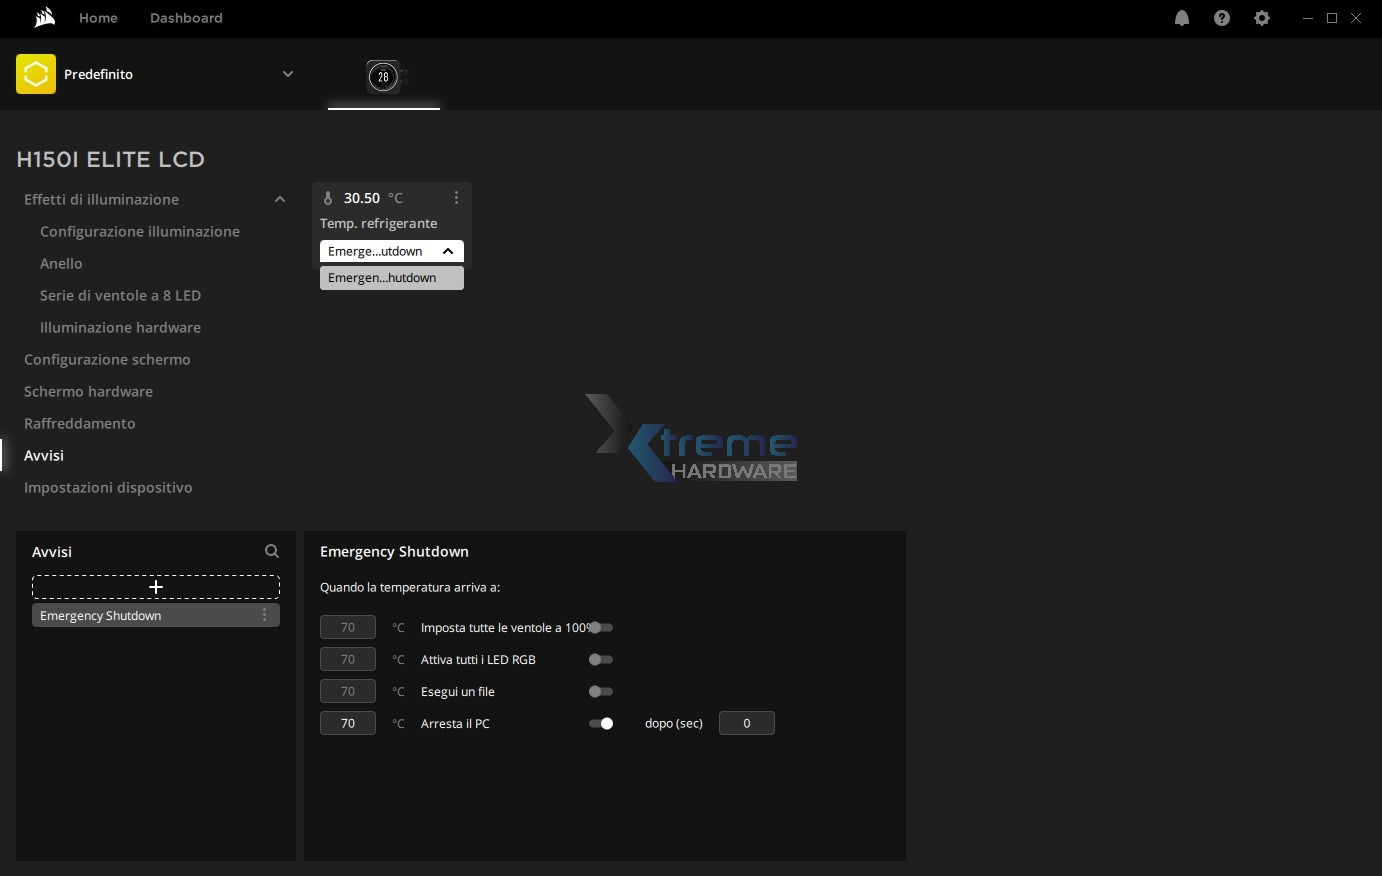This screenshot has width=1382, height=876.
Task: Enable the 'Attiva tutti i LED RGB' toggle
Action: [x=601, y=660]
